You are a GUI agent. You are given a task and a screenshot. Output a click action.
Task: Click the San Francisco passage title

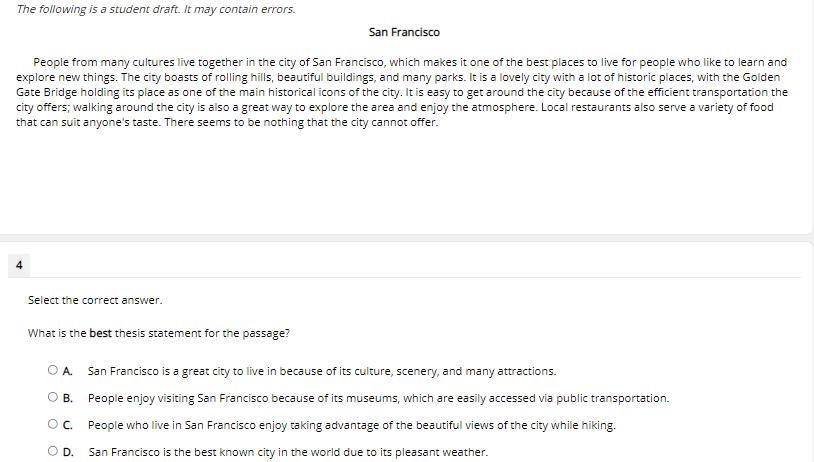point(404,32)
